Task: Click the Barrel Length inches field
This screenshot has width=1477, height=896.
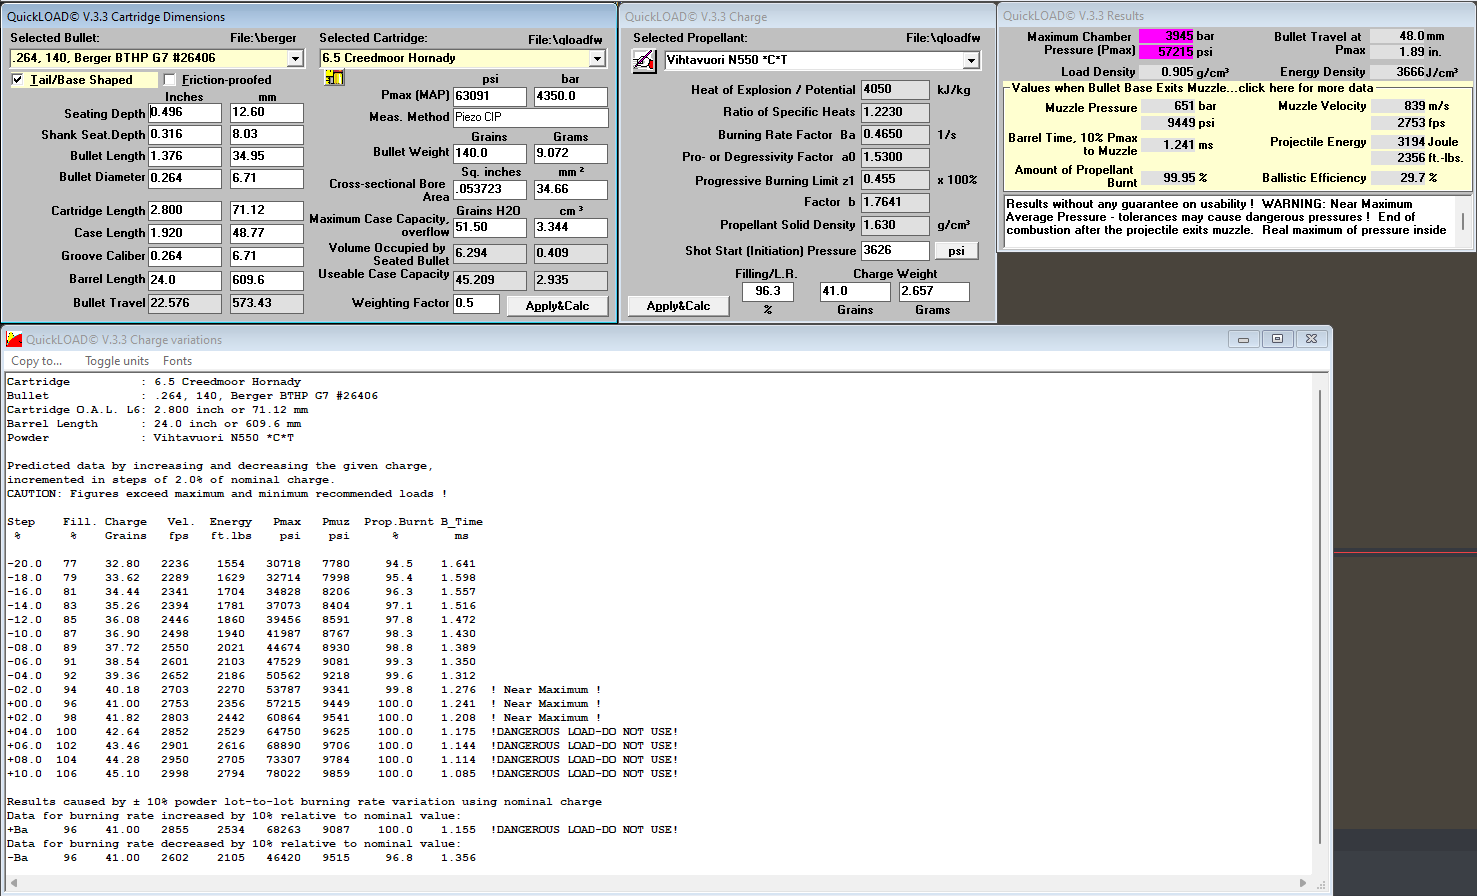Action: coord(185,280)
